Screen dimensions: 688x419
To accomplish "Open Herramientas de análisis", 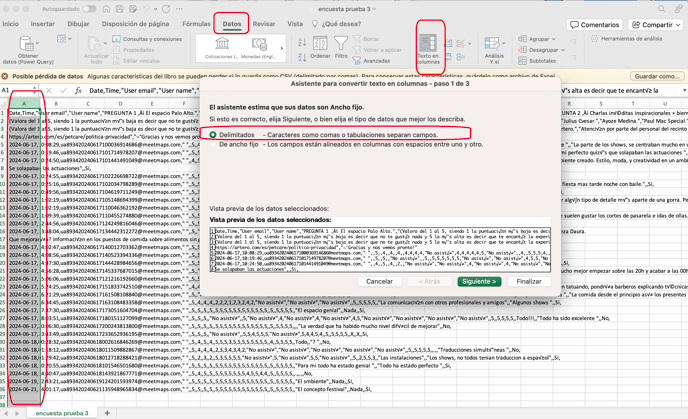I will pyautogui.click(x=627, y=39).
